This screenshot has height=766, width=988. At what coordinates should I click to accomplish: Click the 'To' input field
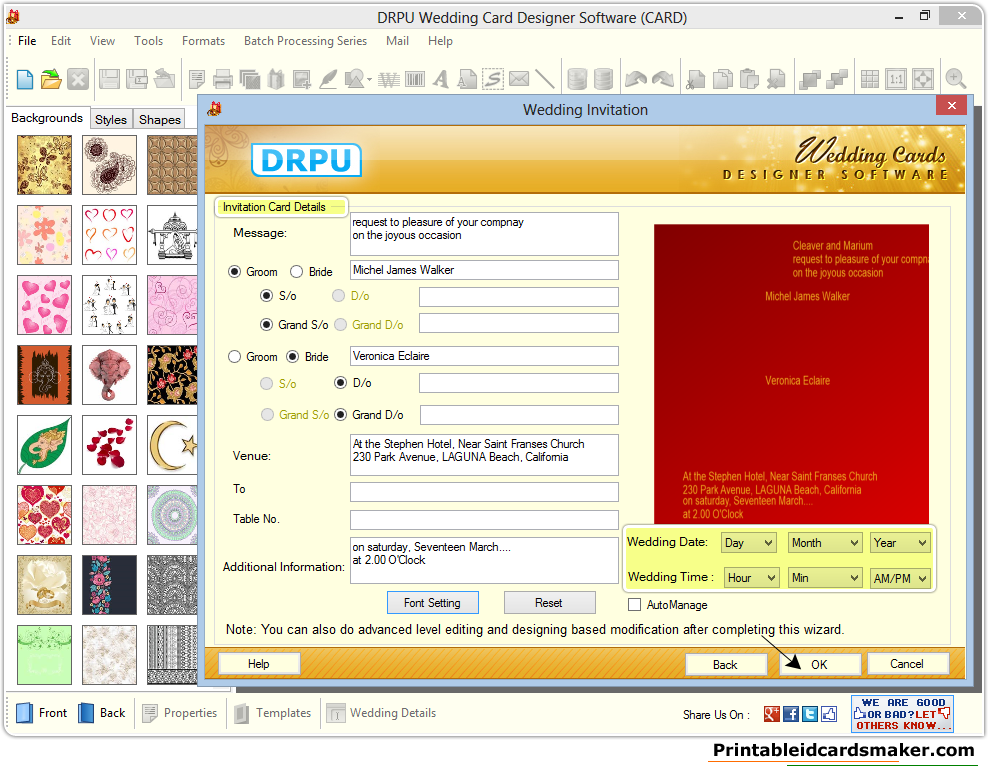click(x=484, y=492)
